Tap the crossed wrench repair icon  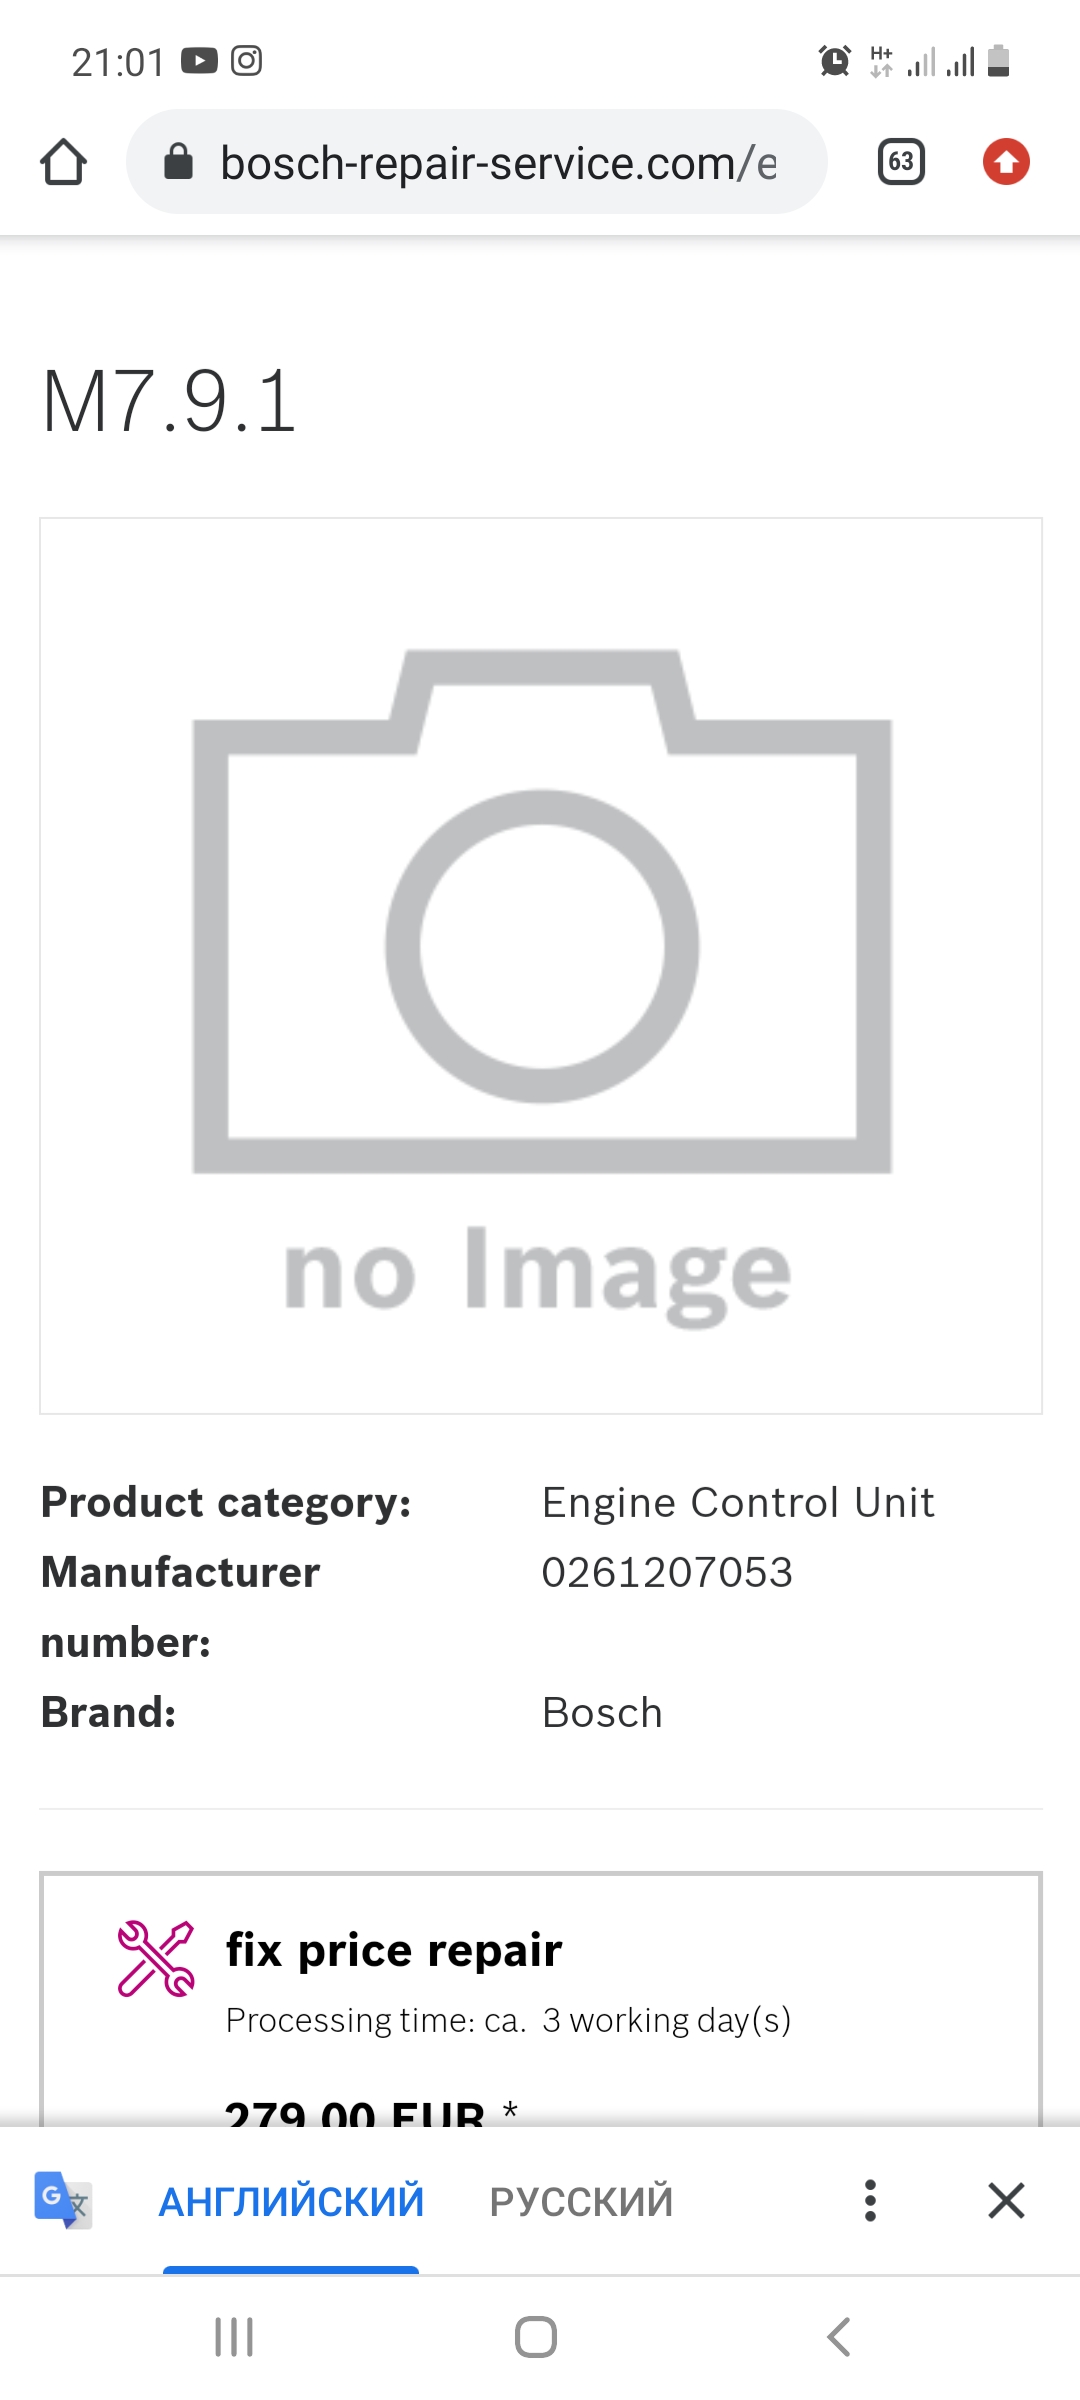[156, 1959]
